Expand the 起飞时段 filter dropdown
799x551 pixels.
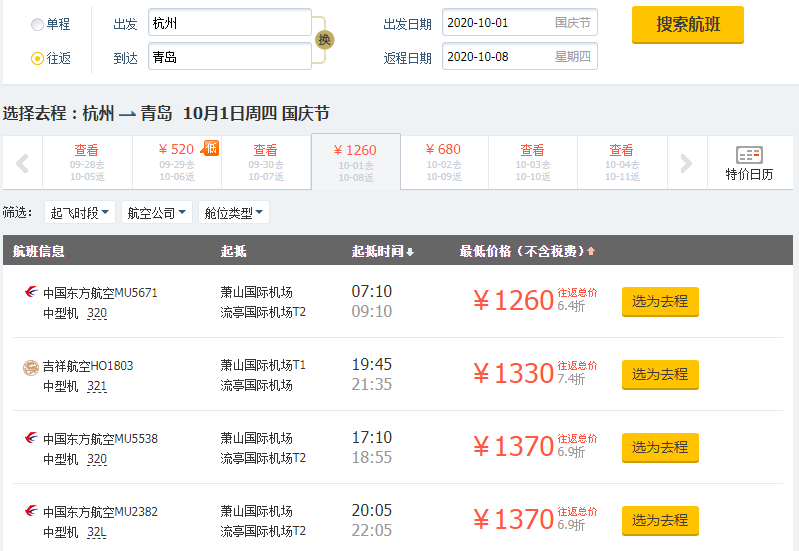pyautogui.click(x=82, y=213)
